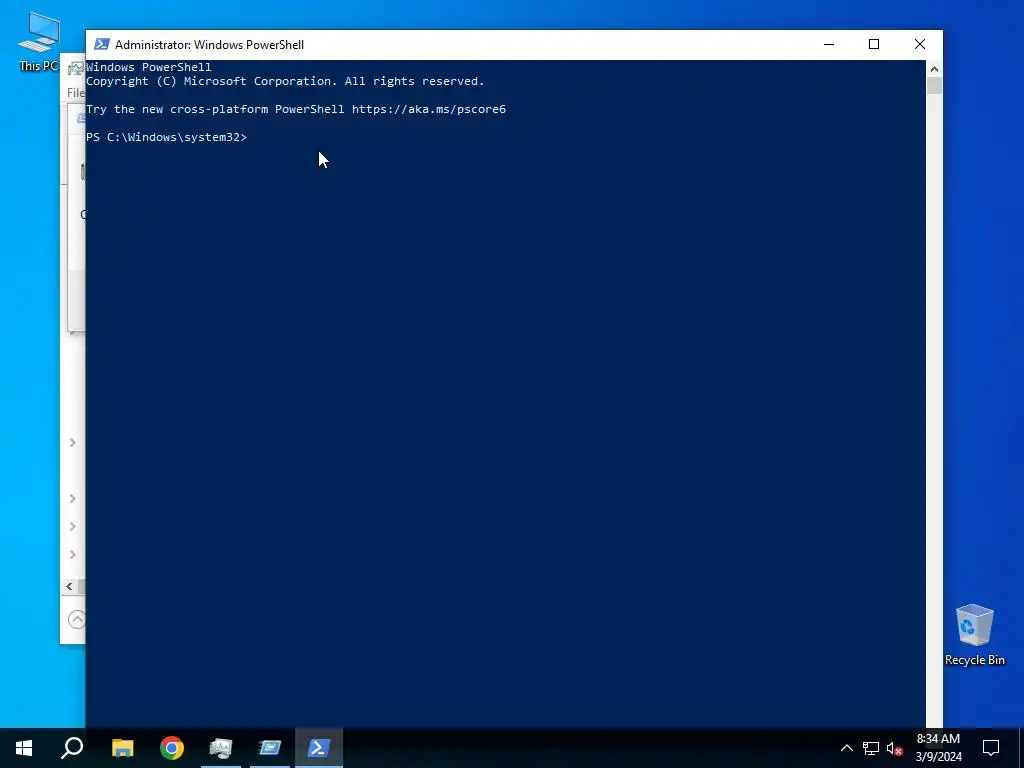The image size is (1024, 768).
Task: Show hidden system tray icons
Action: point(846,748)
